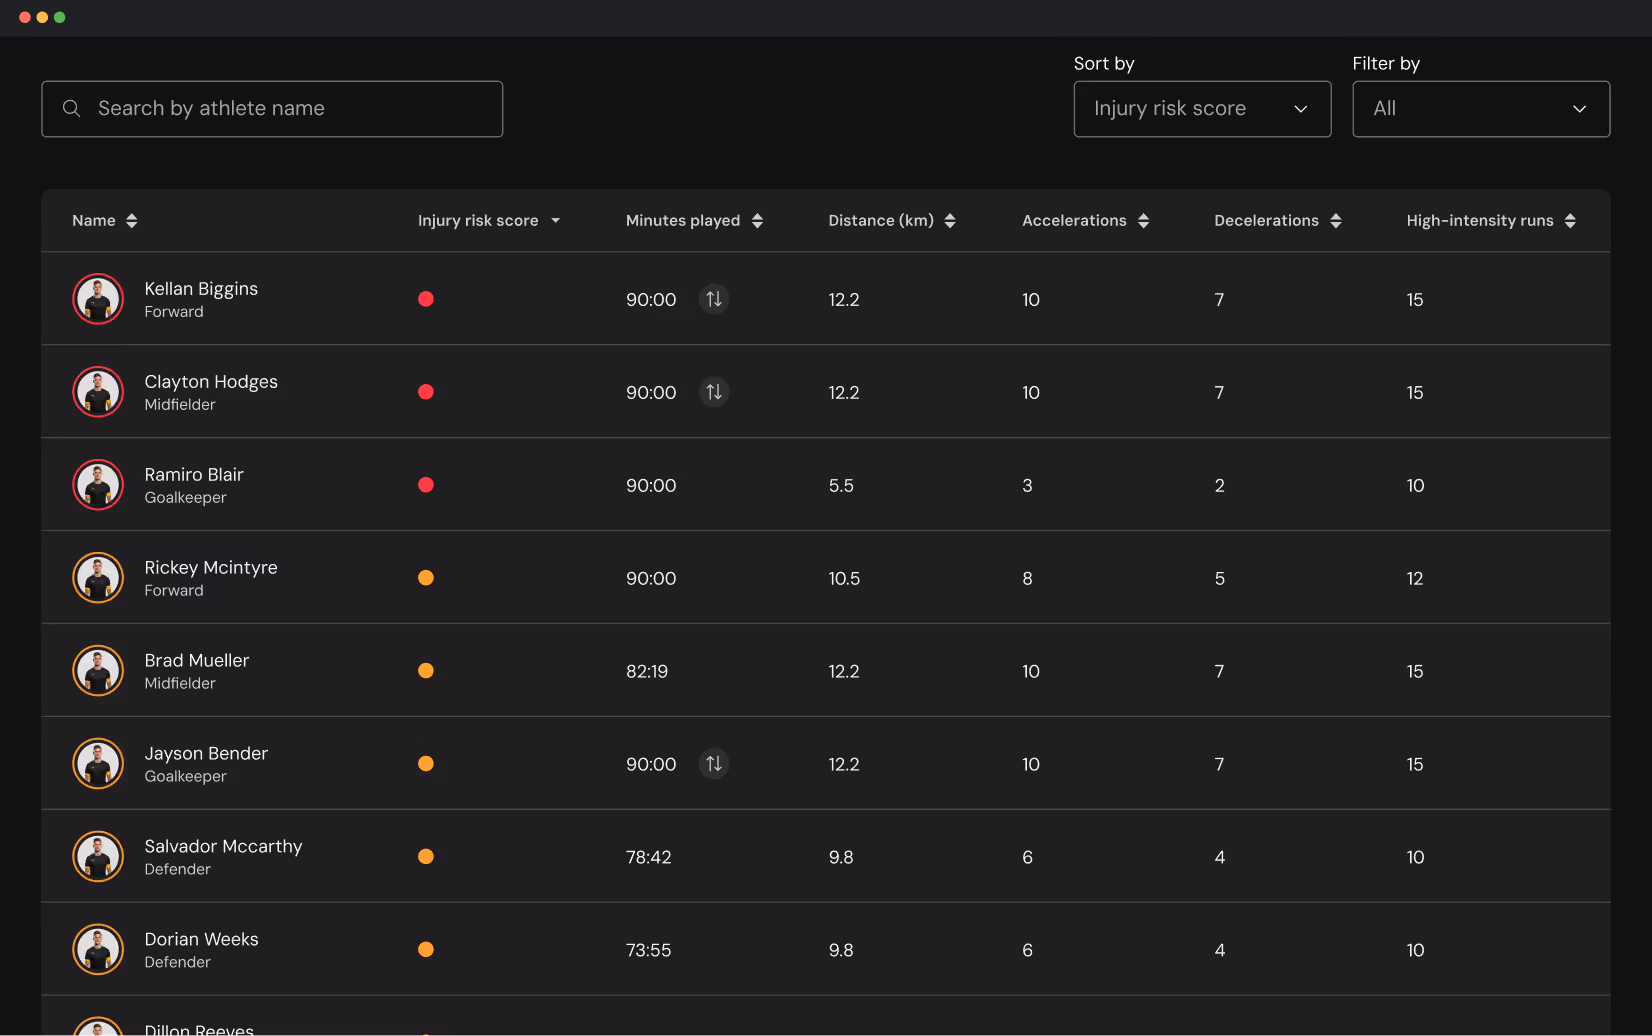Click the red injury risk dot for Ramiro Blair
Screen dimensions: 1652x1036
point(426,484)
